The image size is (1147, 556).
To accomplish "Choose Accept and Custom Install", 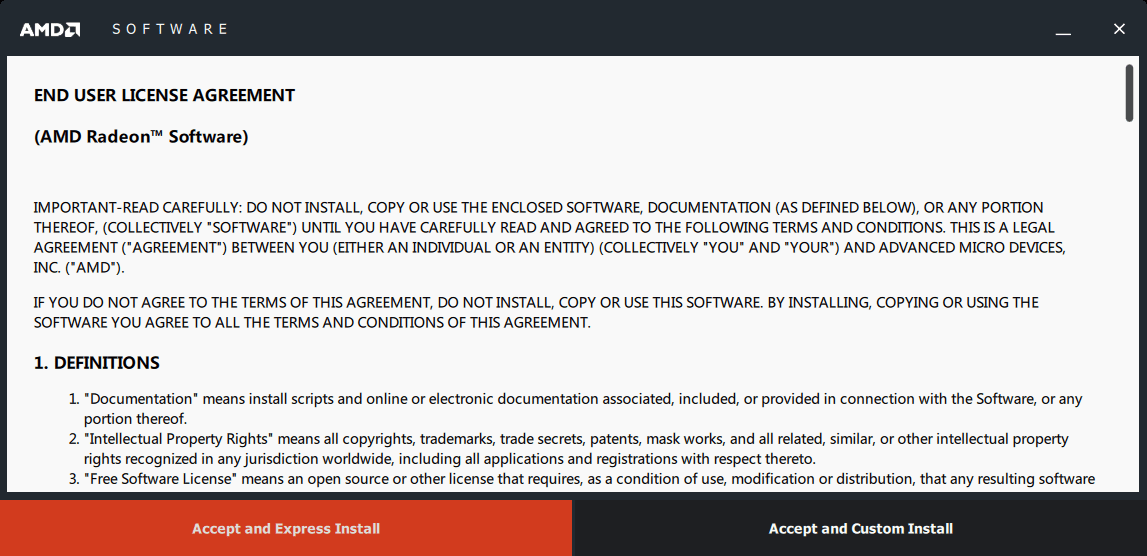I will [860, 528].
